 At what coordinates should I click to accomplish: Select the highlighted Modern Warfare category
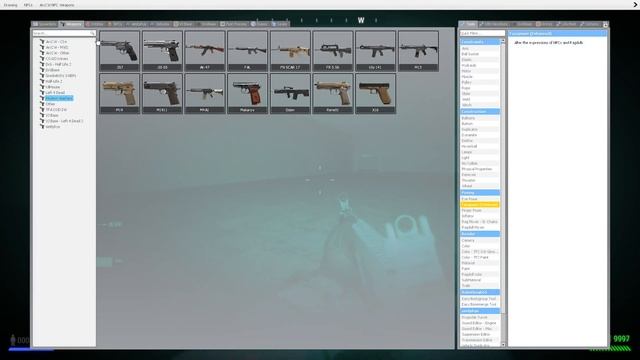(59, 98)
